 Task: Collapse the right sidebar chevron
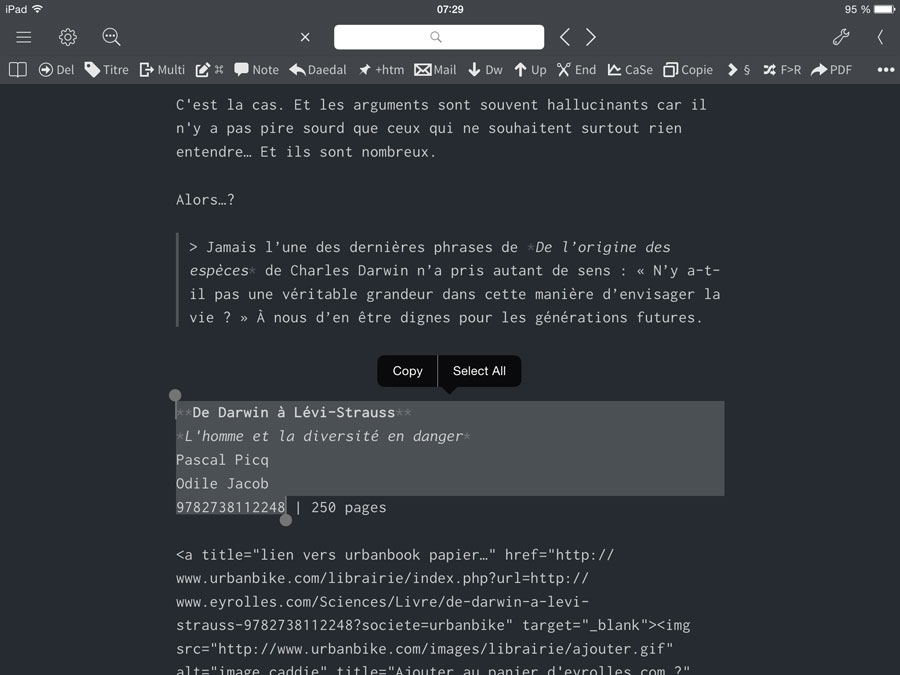pos(880,37)
